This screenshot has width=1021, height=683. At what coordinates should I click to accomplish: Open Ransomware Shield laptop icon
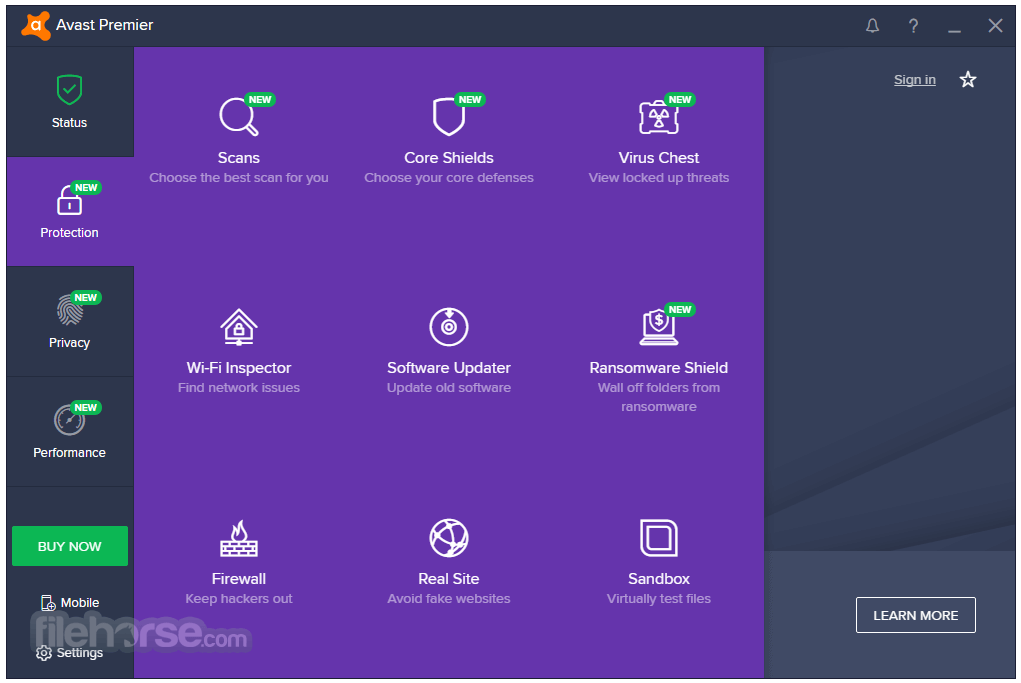click(x=658, y=328)
